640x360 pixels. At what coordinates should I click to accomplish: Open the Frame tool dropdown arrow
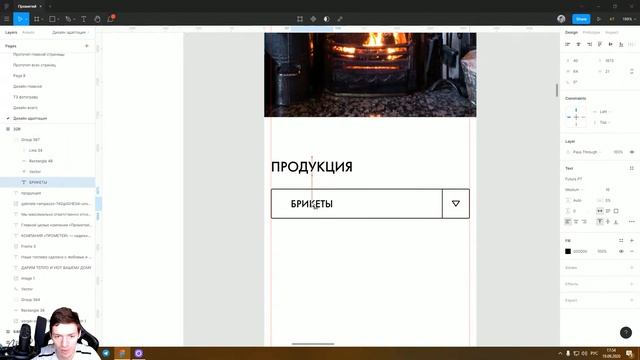coord(42,19)
